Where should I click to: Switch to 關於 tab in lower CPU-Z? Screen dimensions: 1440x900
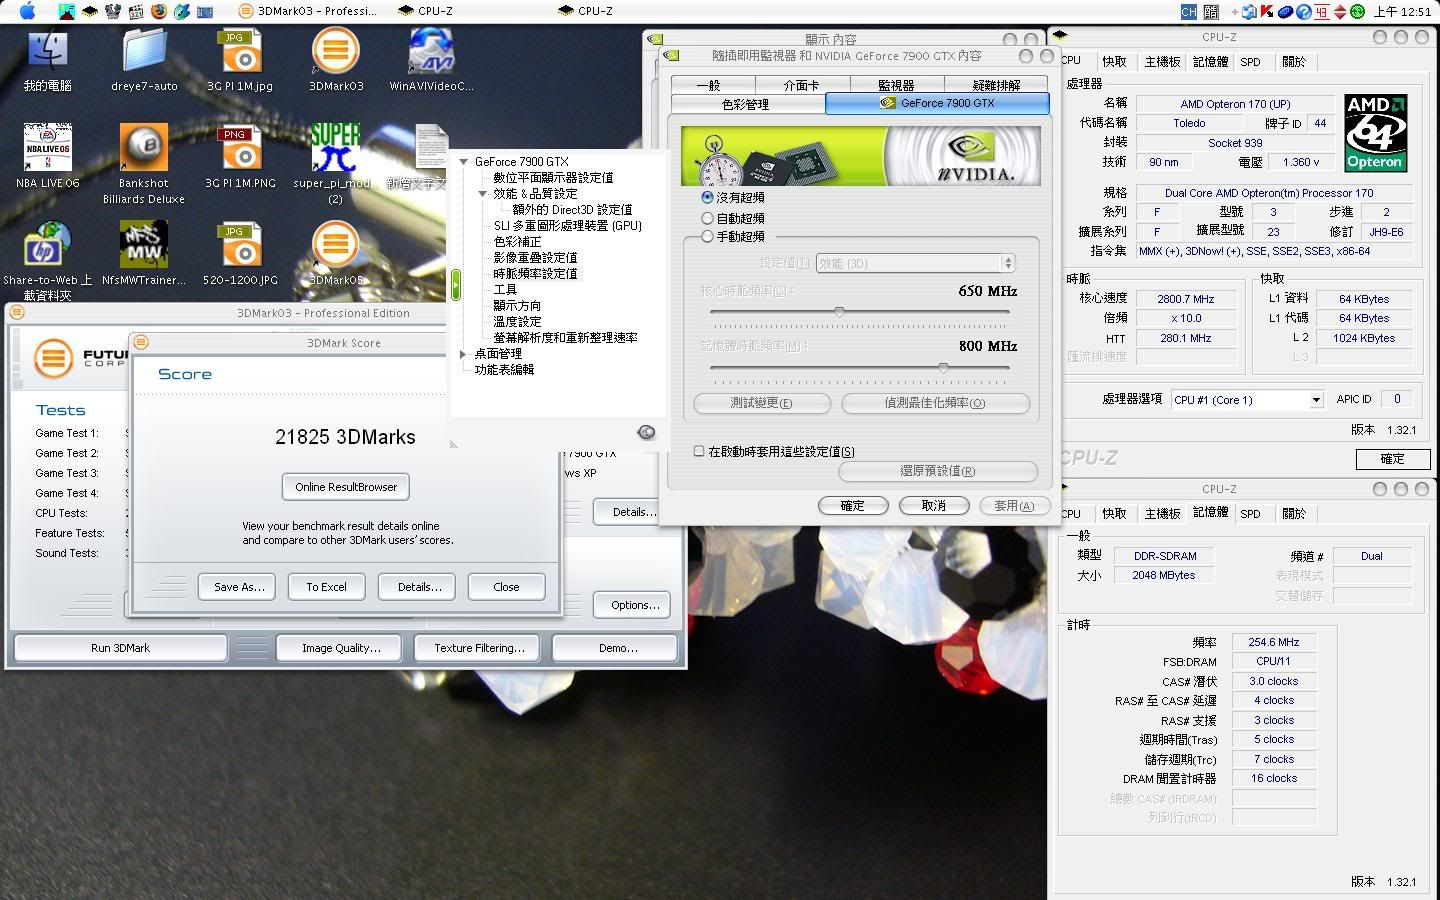point(1294,514)
